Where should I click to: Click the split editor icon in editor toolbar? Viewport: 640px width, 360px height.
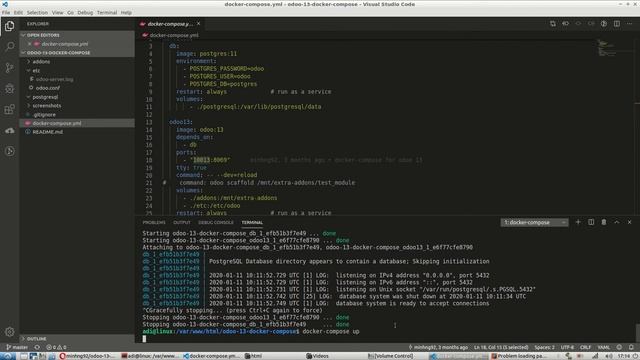[617, 24]
